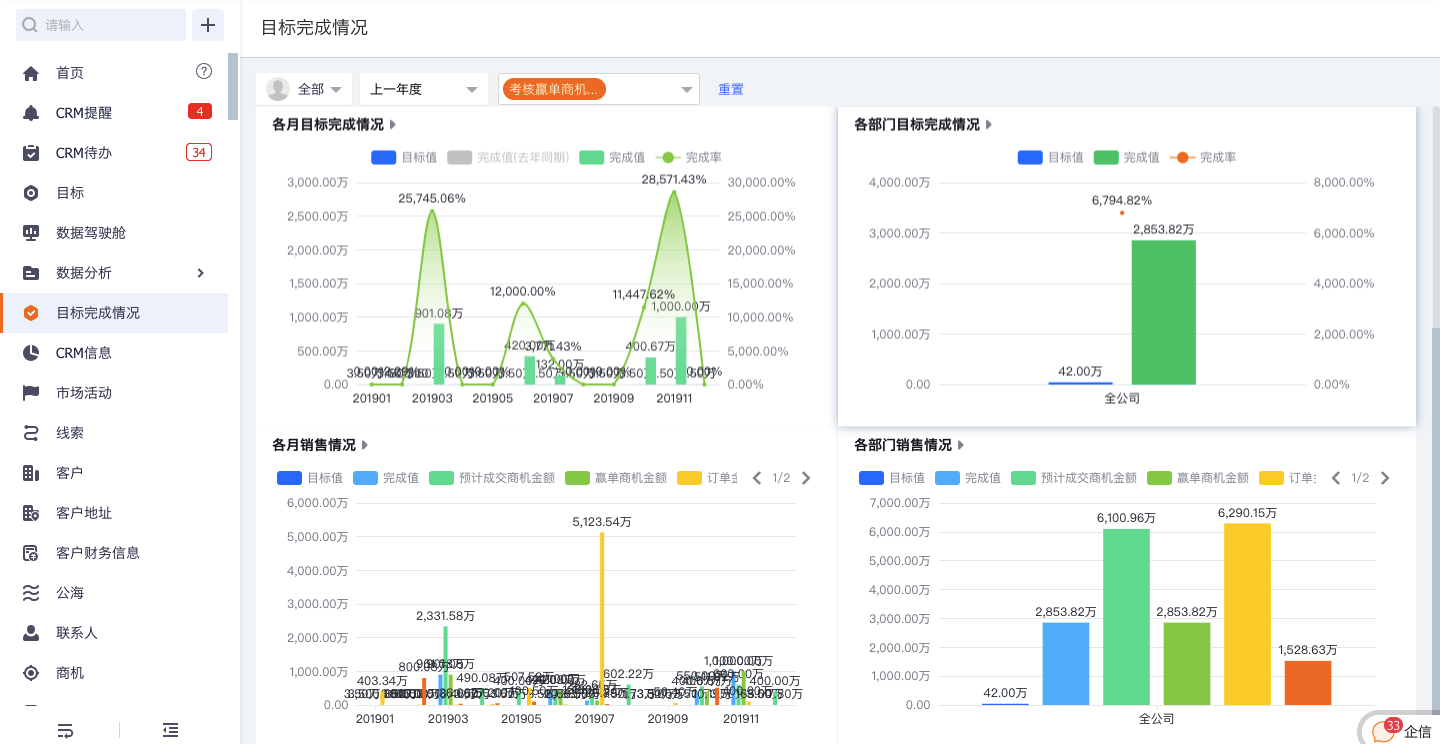Image resolution: width=1442 pixels, height=744 pixels.
Task: Toggle the 目标值 legend in 各月目标完成情况
Action: (x=403, y=157)
